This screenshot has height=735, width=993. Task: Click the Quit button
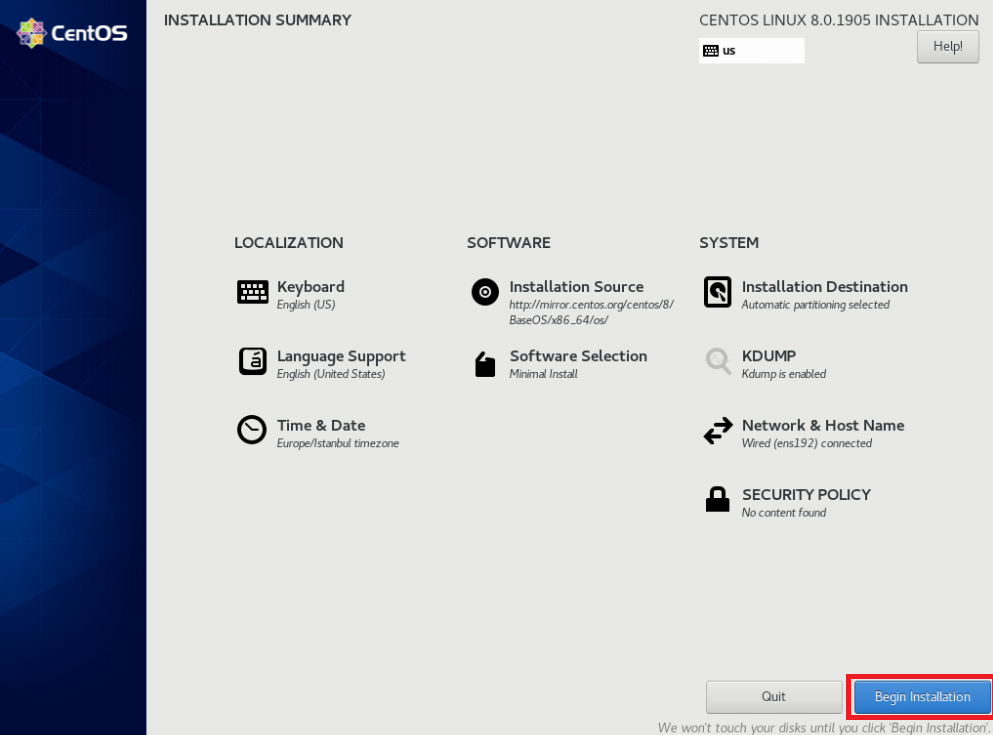tap(773, 696)
